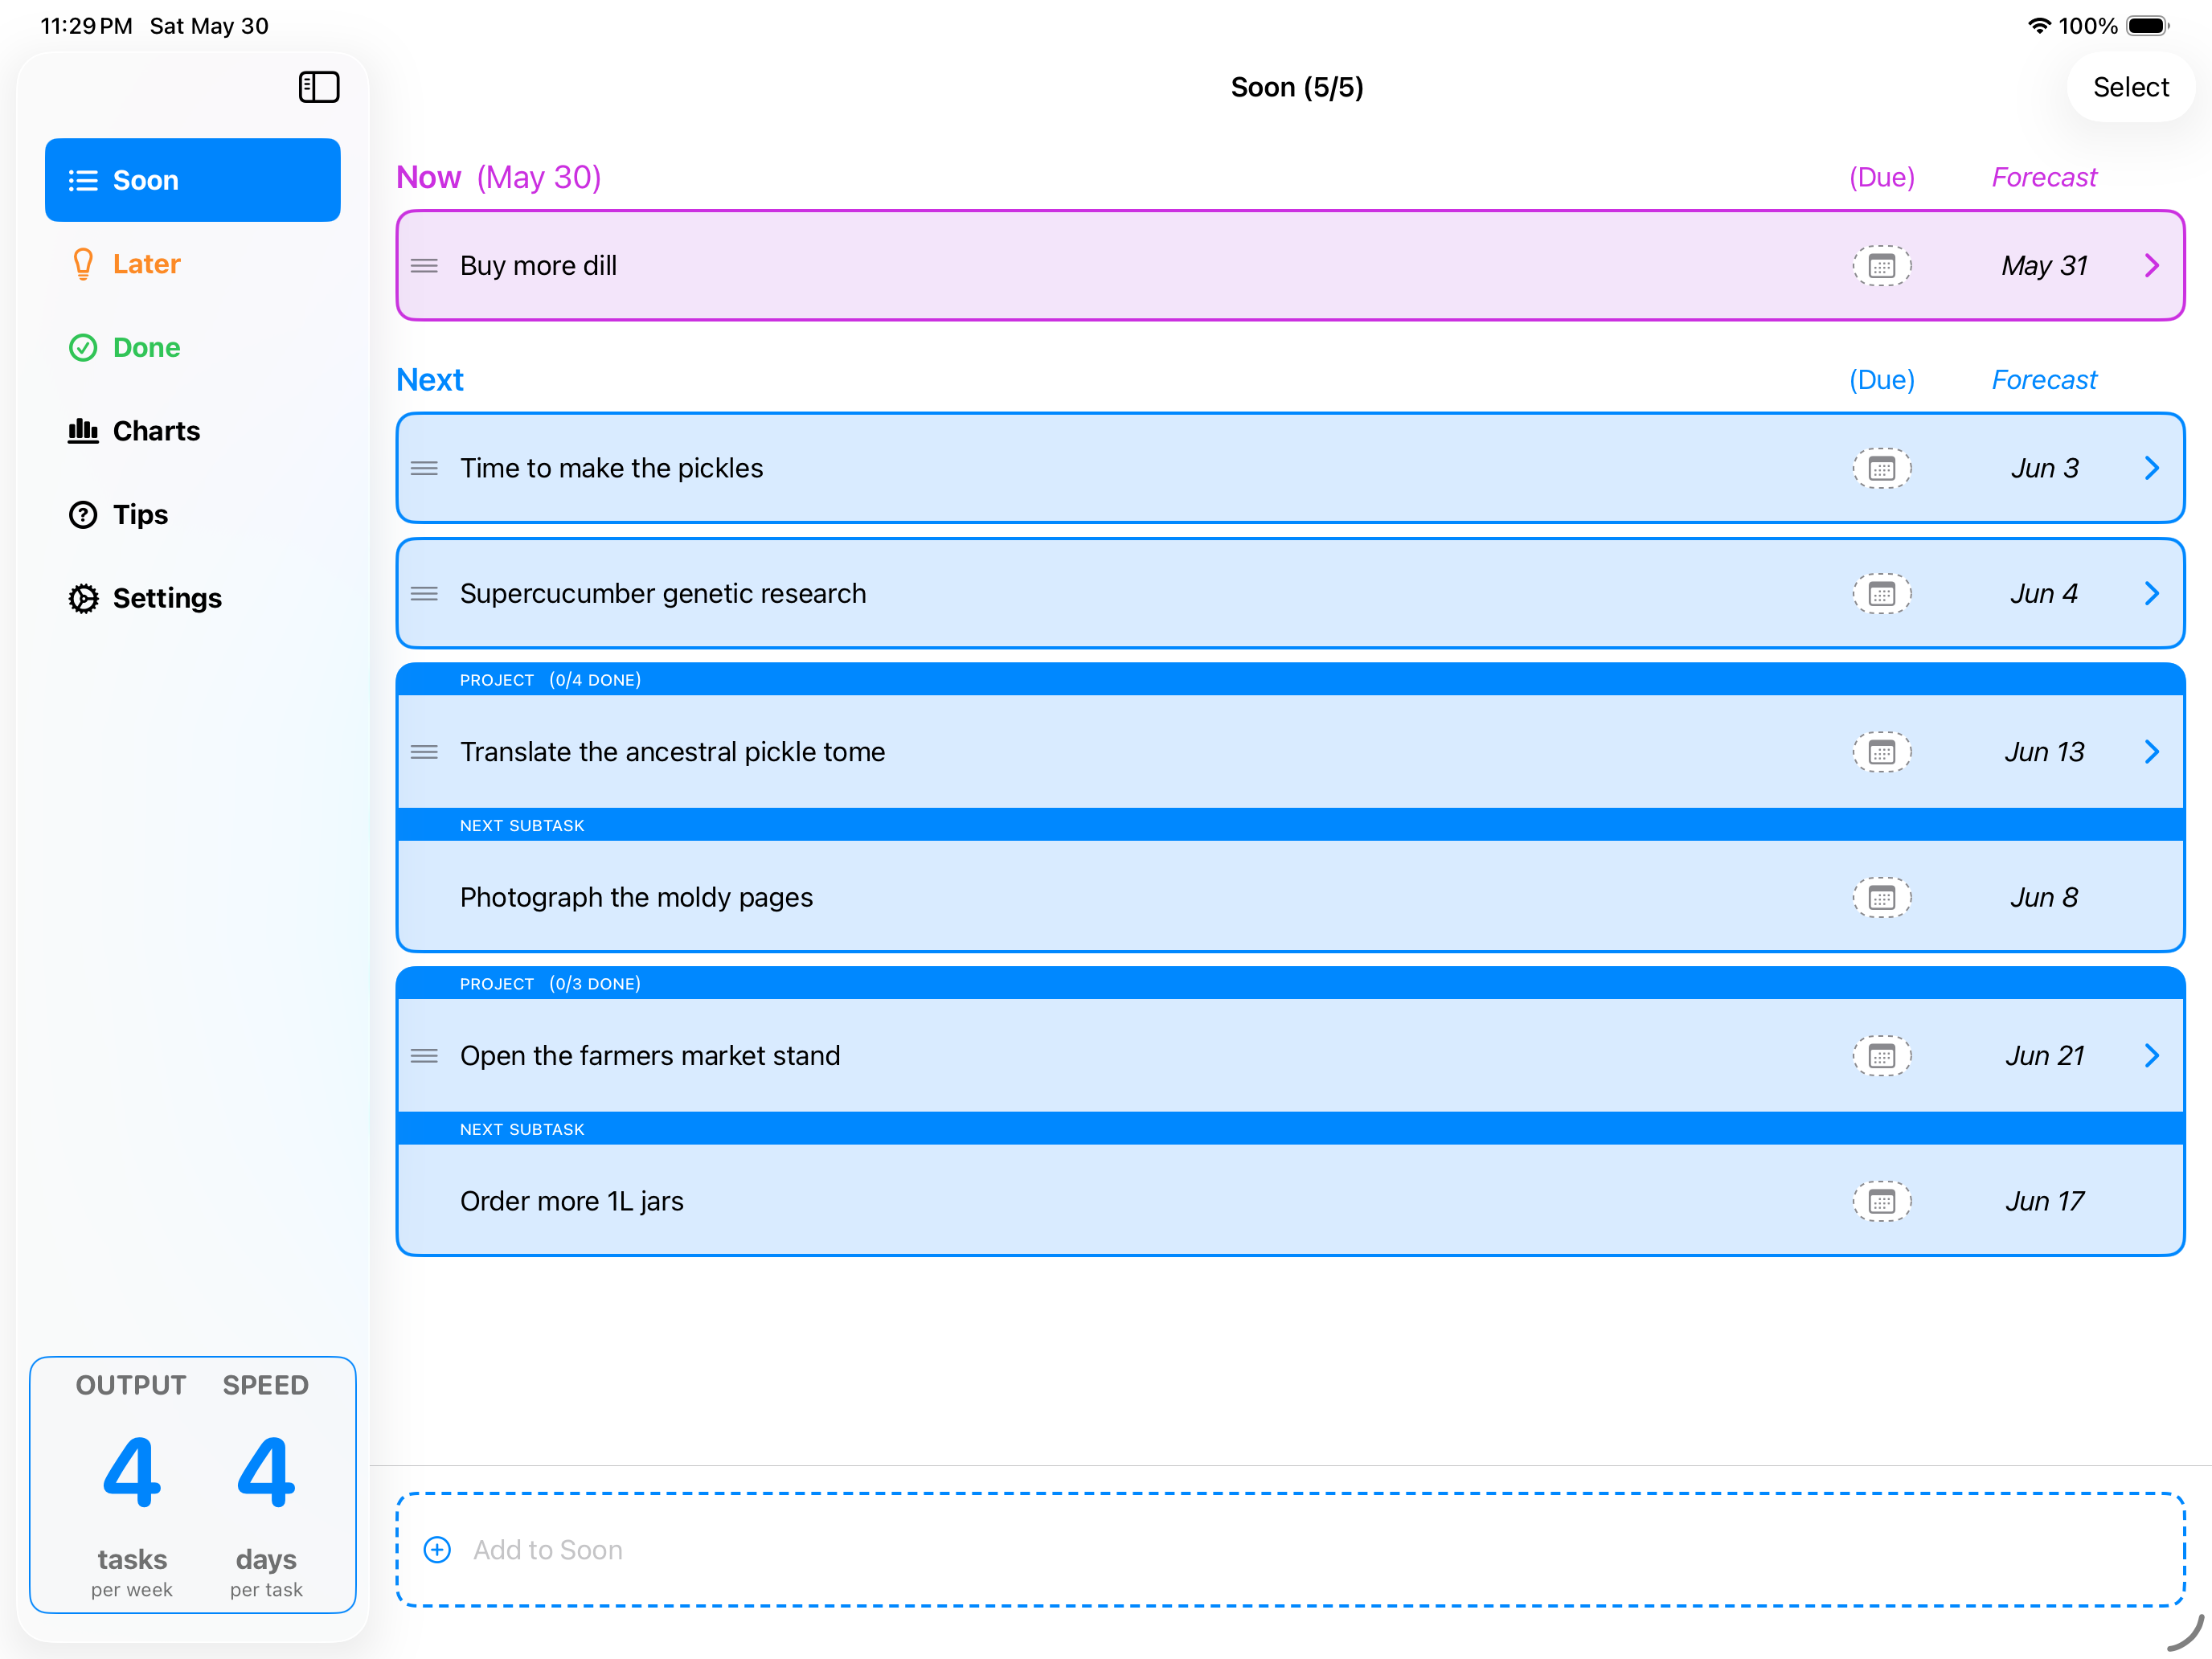Expand chevron for Supercucumber genetic research
The height and width of the screenshot is (1659, 2212).
[2152, 594]
